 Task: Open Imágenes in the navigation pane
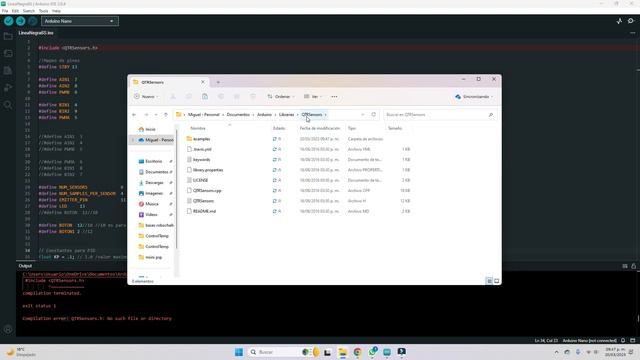point(154,193)
